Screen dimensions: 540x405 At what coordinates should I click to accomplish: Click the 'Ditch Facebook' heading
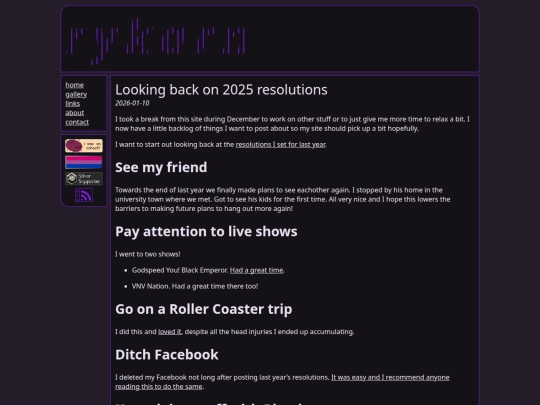click(167, 355)
